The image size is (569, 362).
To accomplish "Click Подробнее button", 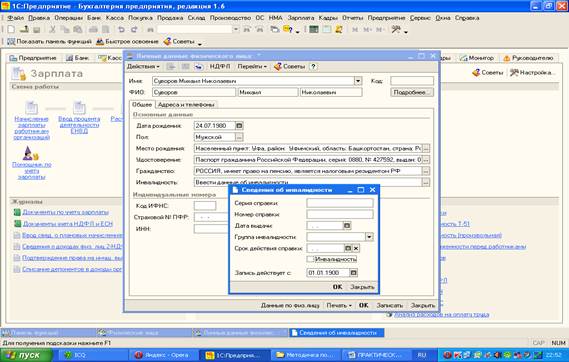I will (412, 92).
